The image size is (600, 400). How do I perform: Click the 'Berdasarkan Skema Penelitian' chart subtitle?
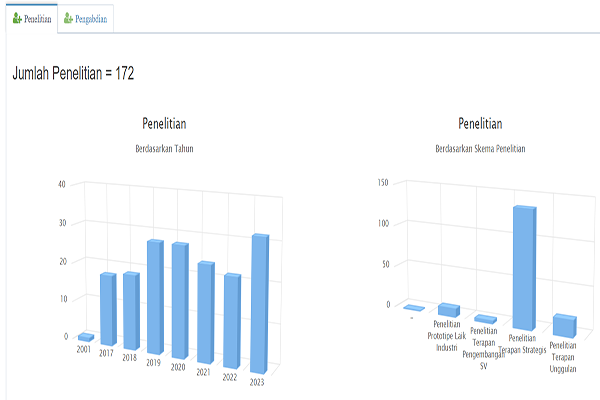click(x=480, y=148)
